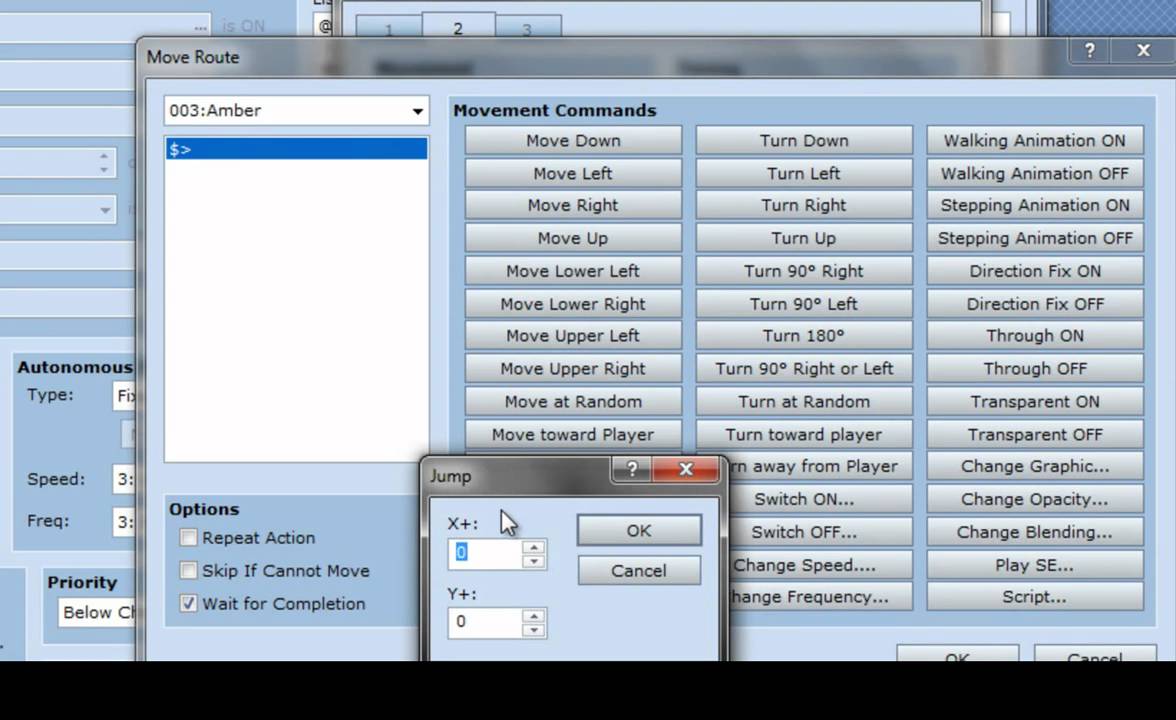The width and height of the screenshot is (1176, 720).
Task: Add Turn 90° Right or Left command
Action: 804,368
